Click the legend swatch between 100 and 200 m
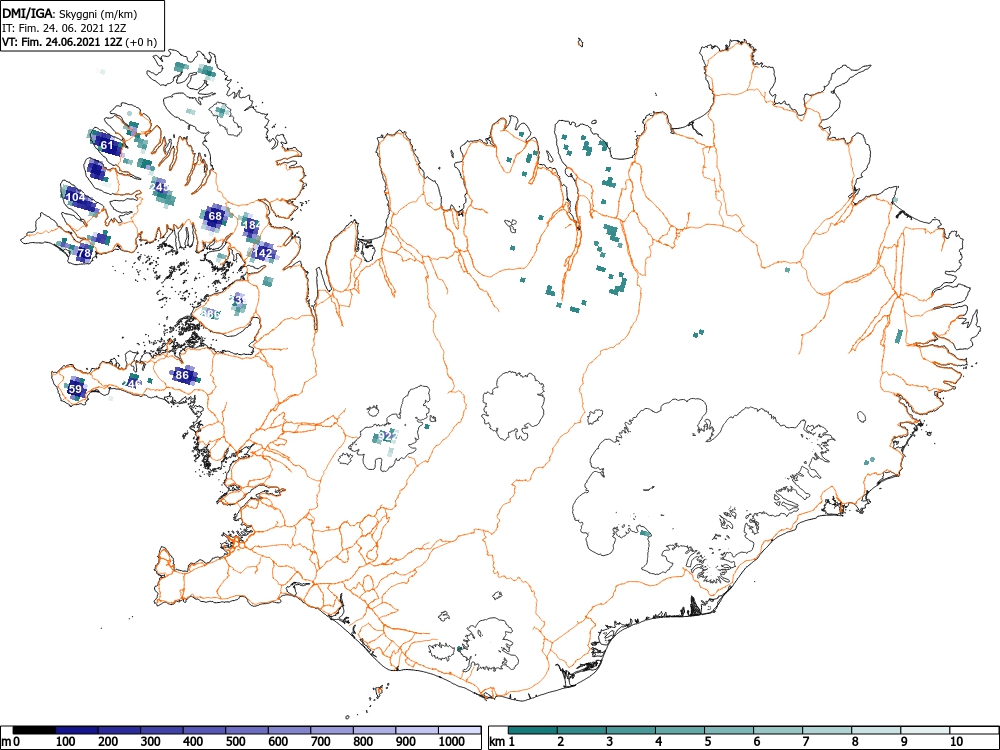The width and height of the screenshot is (1000, 750). coord(77,730)
